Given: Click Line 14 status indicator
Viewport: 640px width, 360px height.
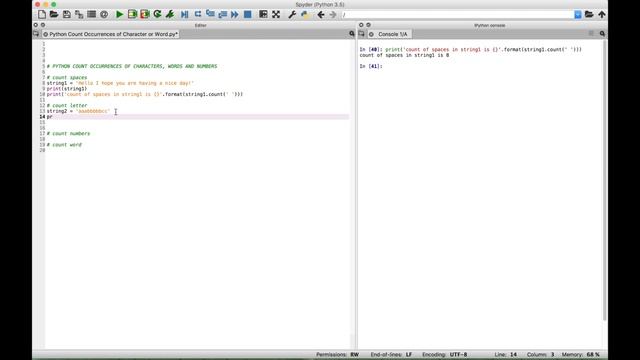Looking at the screenshot, I should (x=505, y=355).
